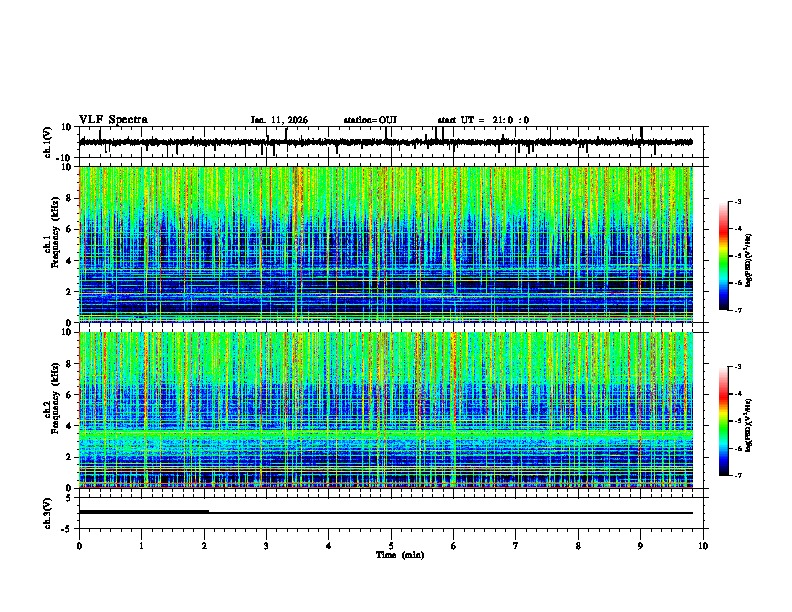The height and width of the screenshot is (612, 792).
Task: Click the "ch.1(V)" vertical axis label
Action: click(48, 141)
